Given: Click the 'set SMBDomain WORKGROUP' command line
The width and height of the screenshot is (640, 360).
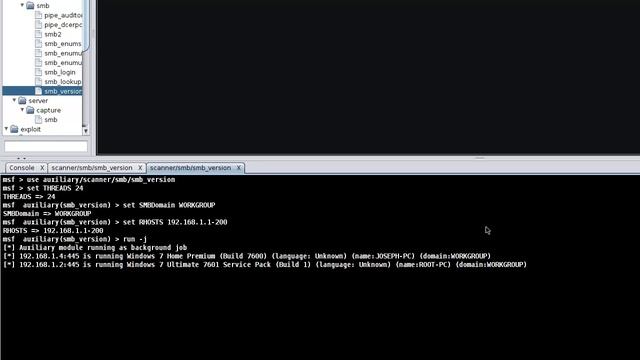Looking at the screenshot, I should coord(109,205).
